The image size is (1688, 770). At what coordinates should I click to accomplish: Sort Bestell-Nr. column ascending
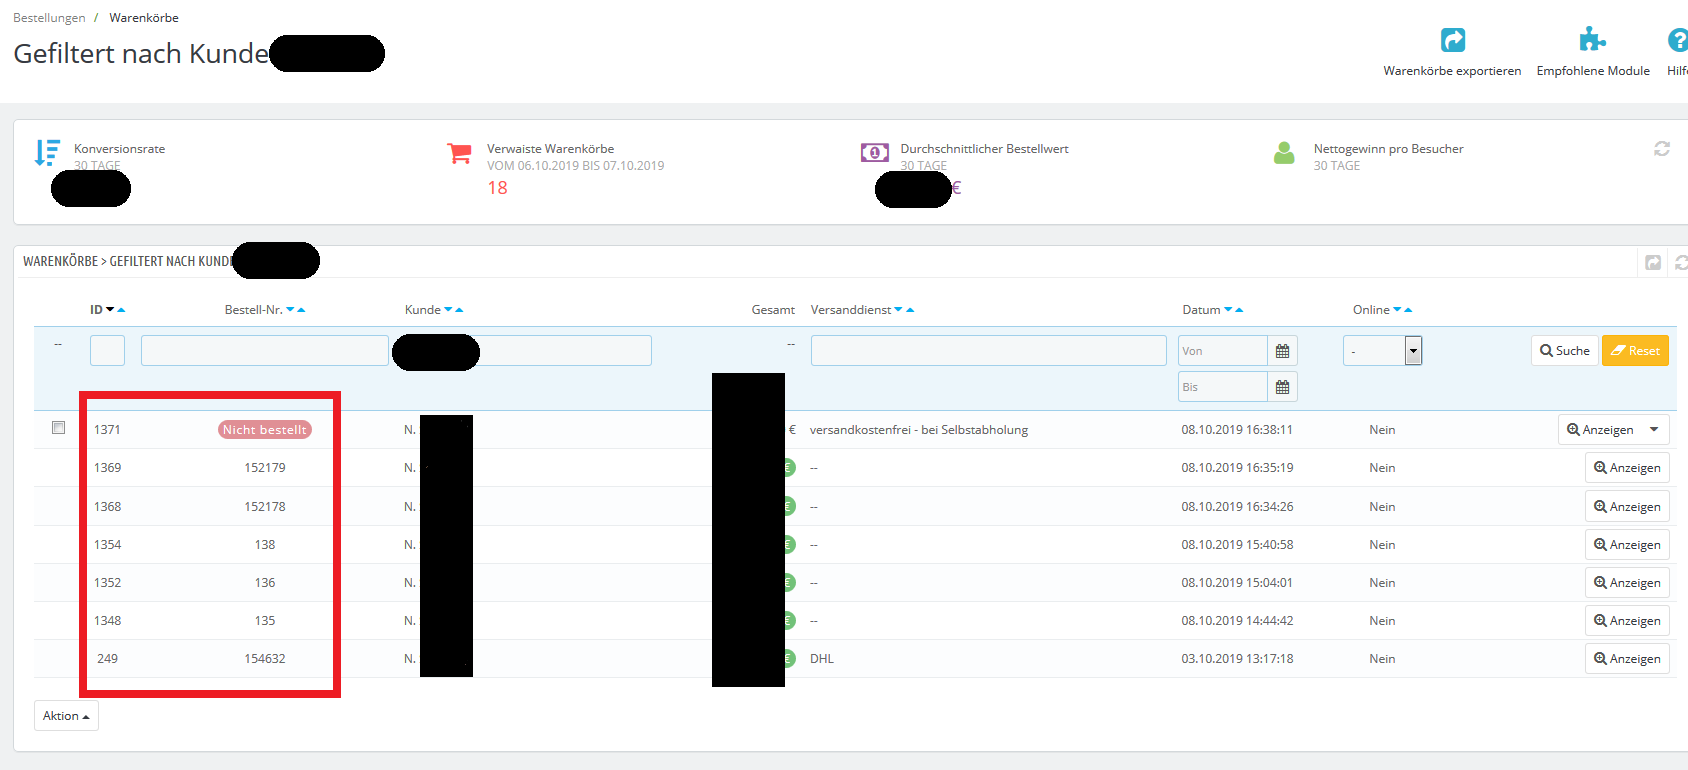pyautogui.click(x=301, y=310)
